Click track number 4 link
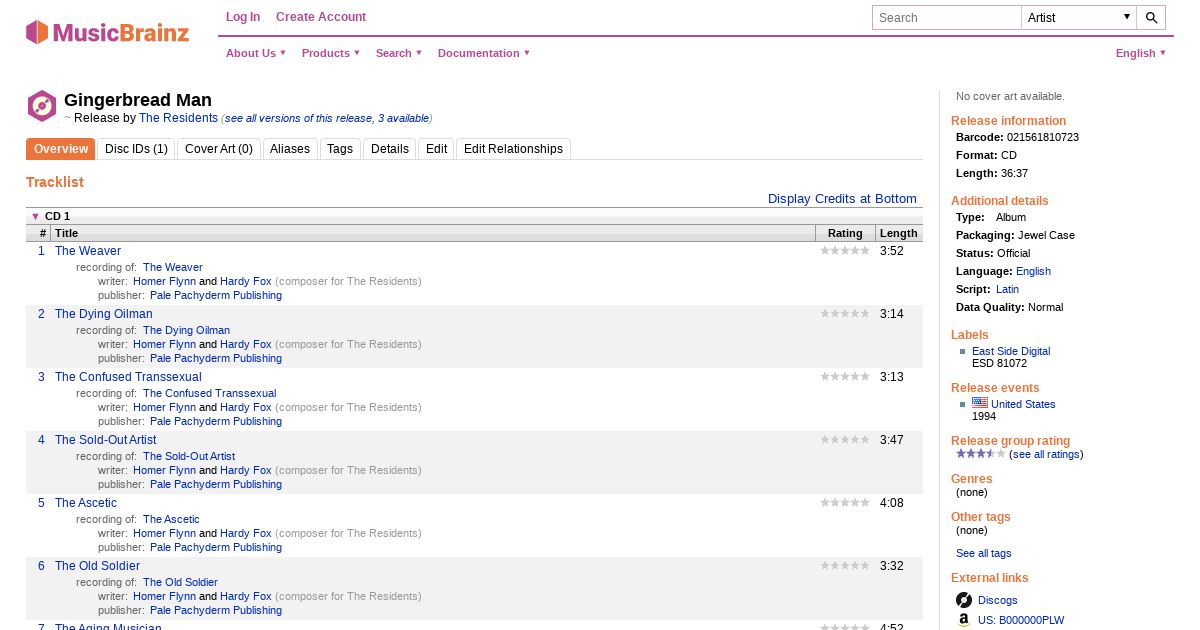This screenshot has height=630, width=1200. [x=41, y=440]
